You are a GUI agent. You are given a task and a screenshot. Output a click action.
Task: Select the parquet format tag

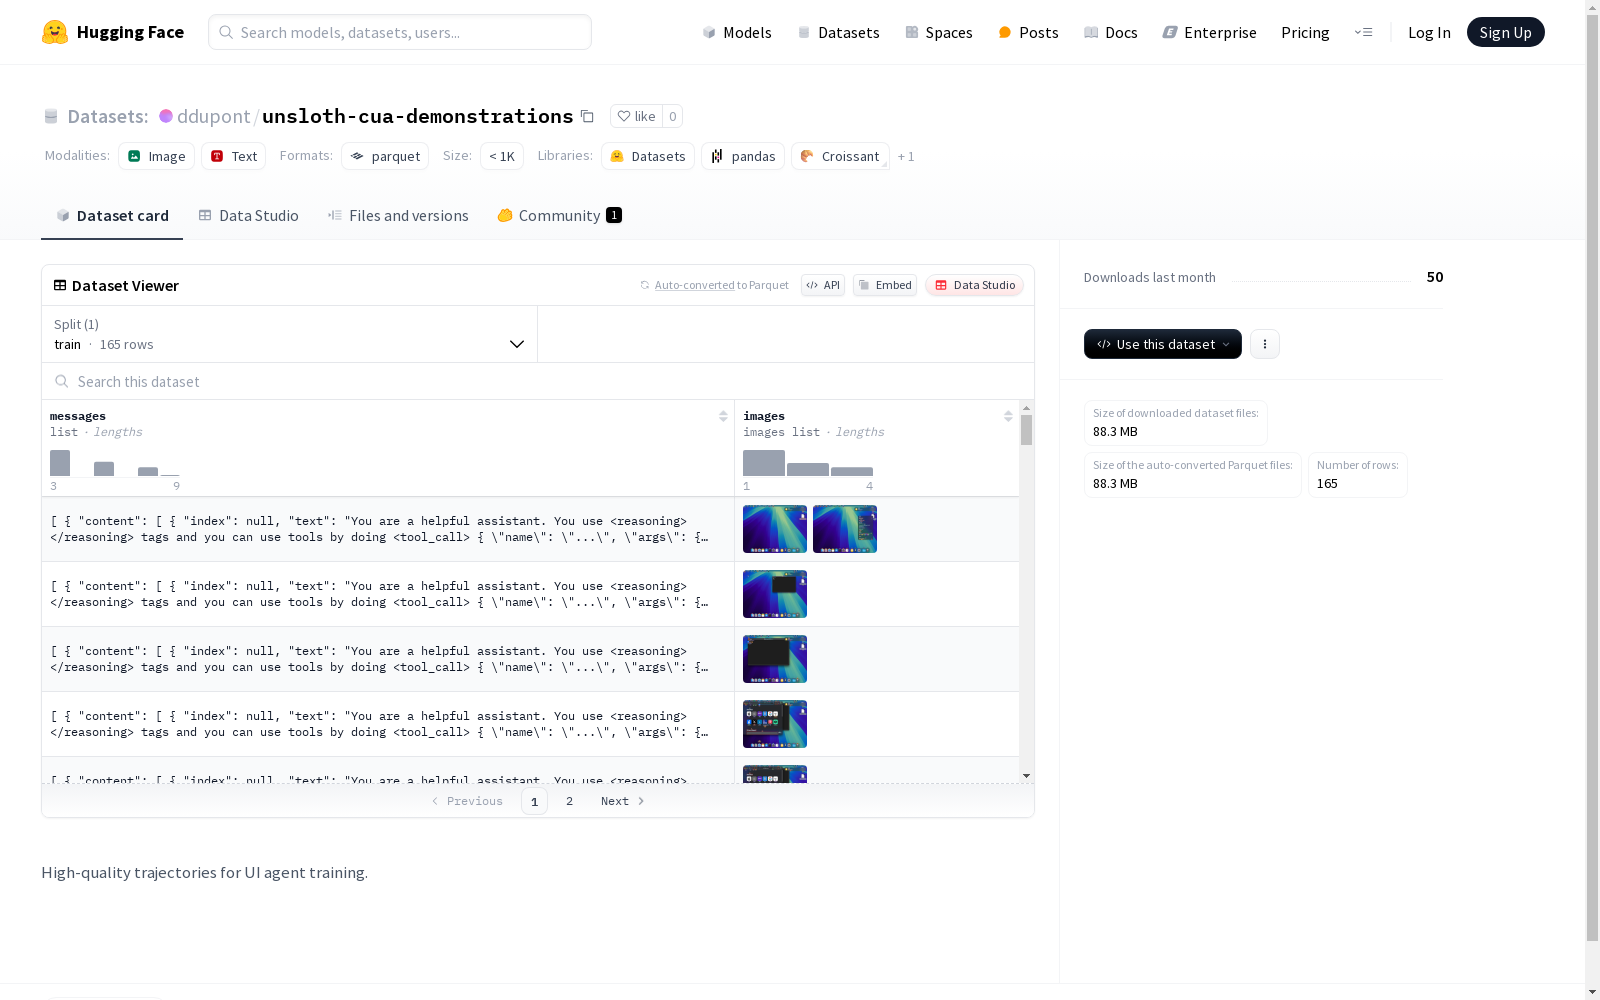point(385,156)
